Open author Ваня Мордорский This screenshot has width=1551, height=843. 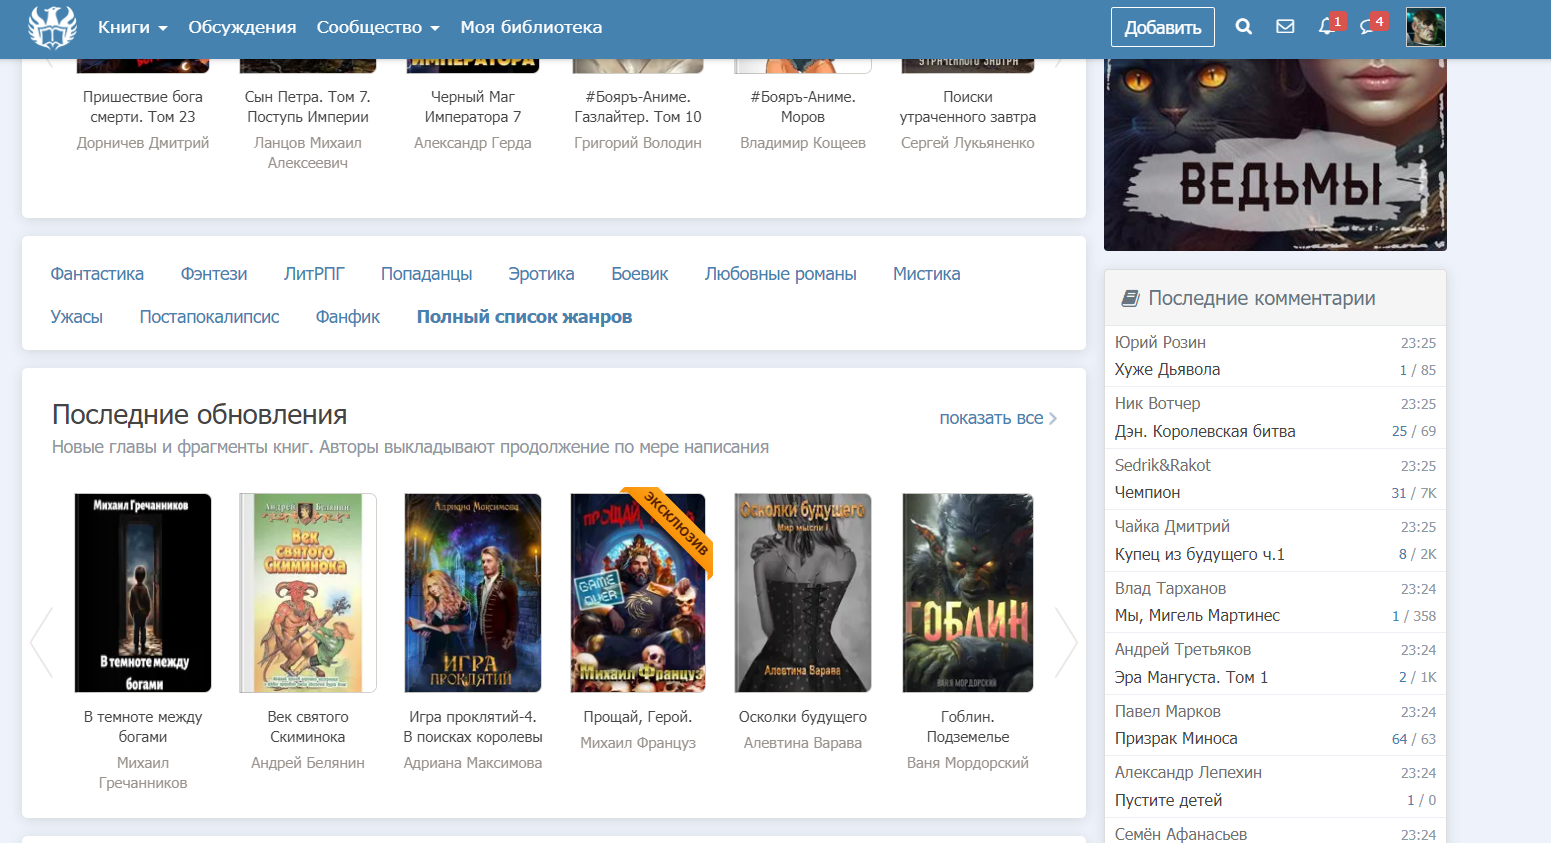(968, 763)
